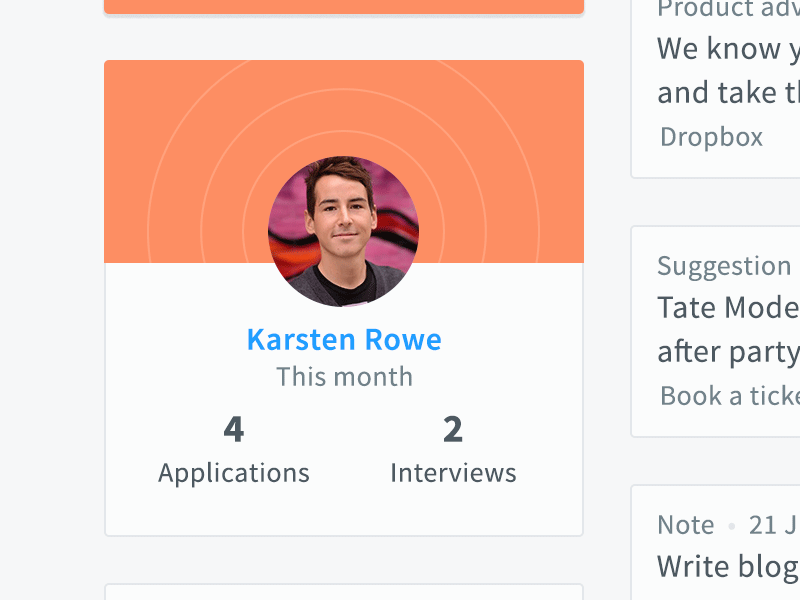800x600 pixels.
Task: Click the 21 J... date on the note
Action: (774, 525)
